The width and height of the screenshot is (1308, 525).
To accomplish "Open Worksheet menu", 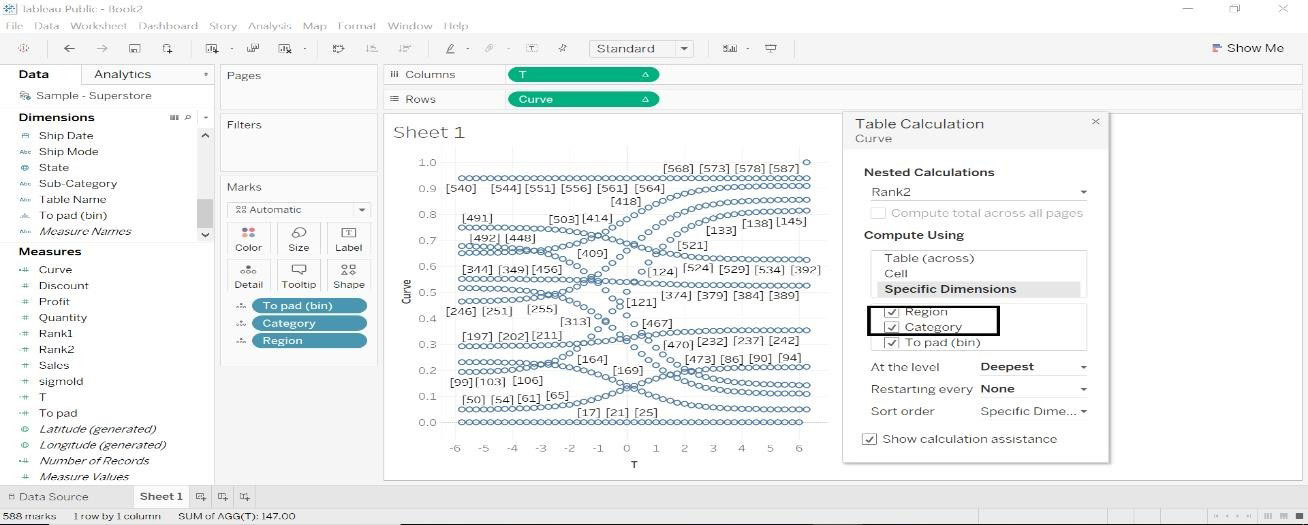I will [x=98, y=25].
